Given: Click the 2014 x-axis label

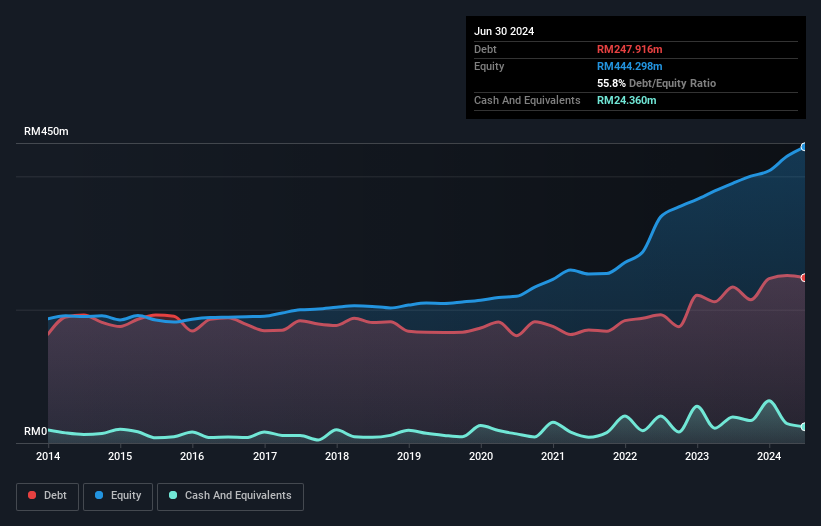Looking at the screenshot, I should point(48,456).
